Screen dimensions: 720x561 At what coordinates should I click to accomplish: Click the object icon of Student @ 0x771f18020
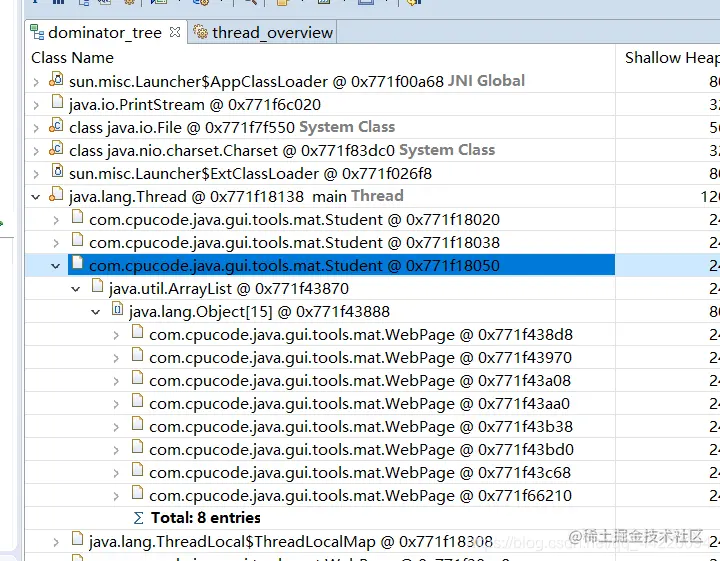[x=78, y=217]
